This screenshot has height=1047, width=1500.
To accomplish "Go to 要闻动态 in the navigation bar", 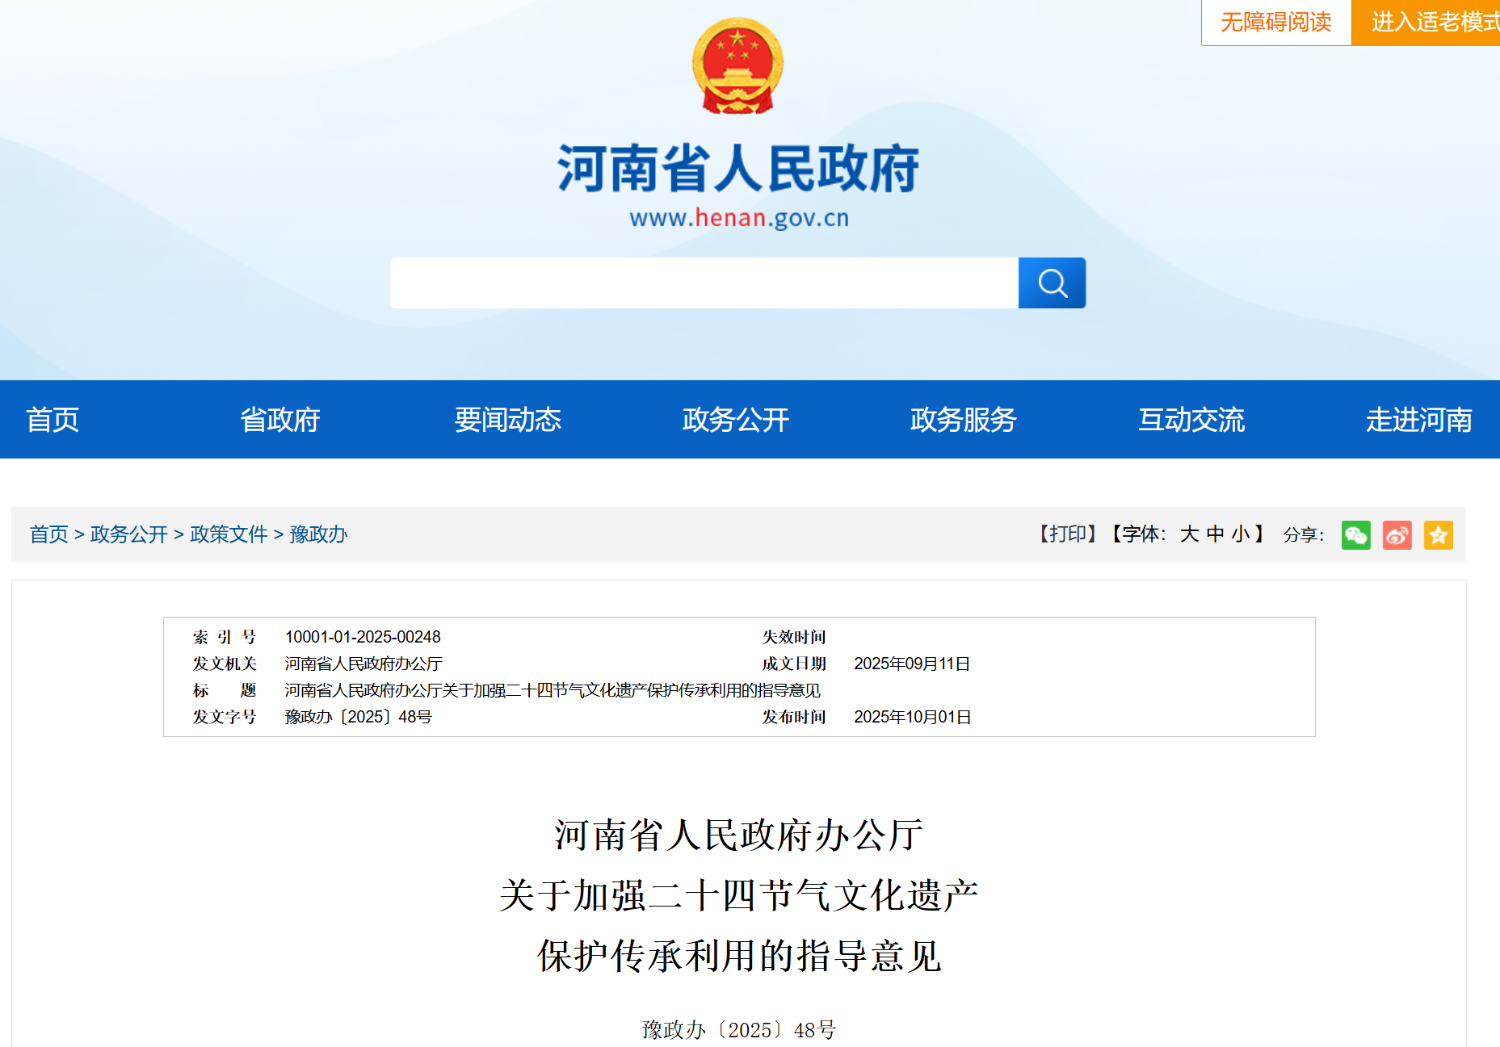I will tap(508, 420).
